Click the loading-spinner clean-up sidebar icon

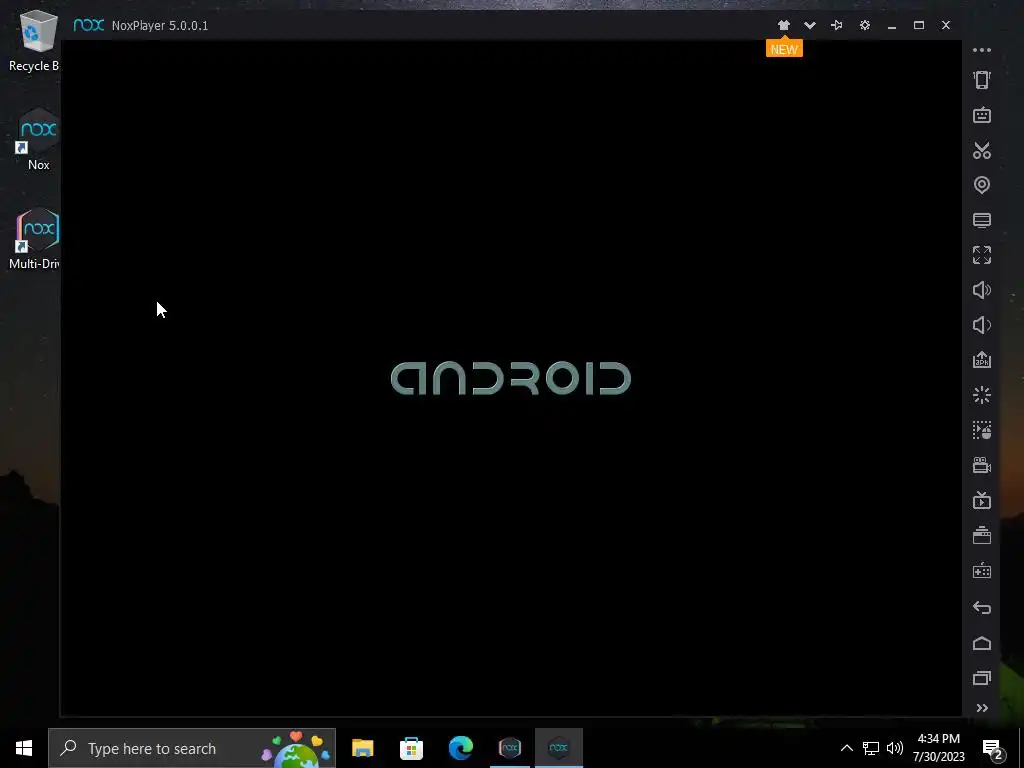[982, 395]
